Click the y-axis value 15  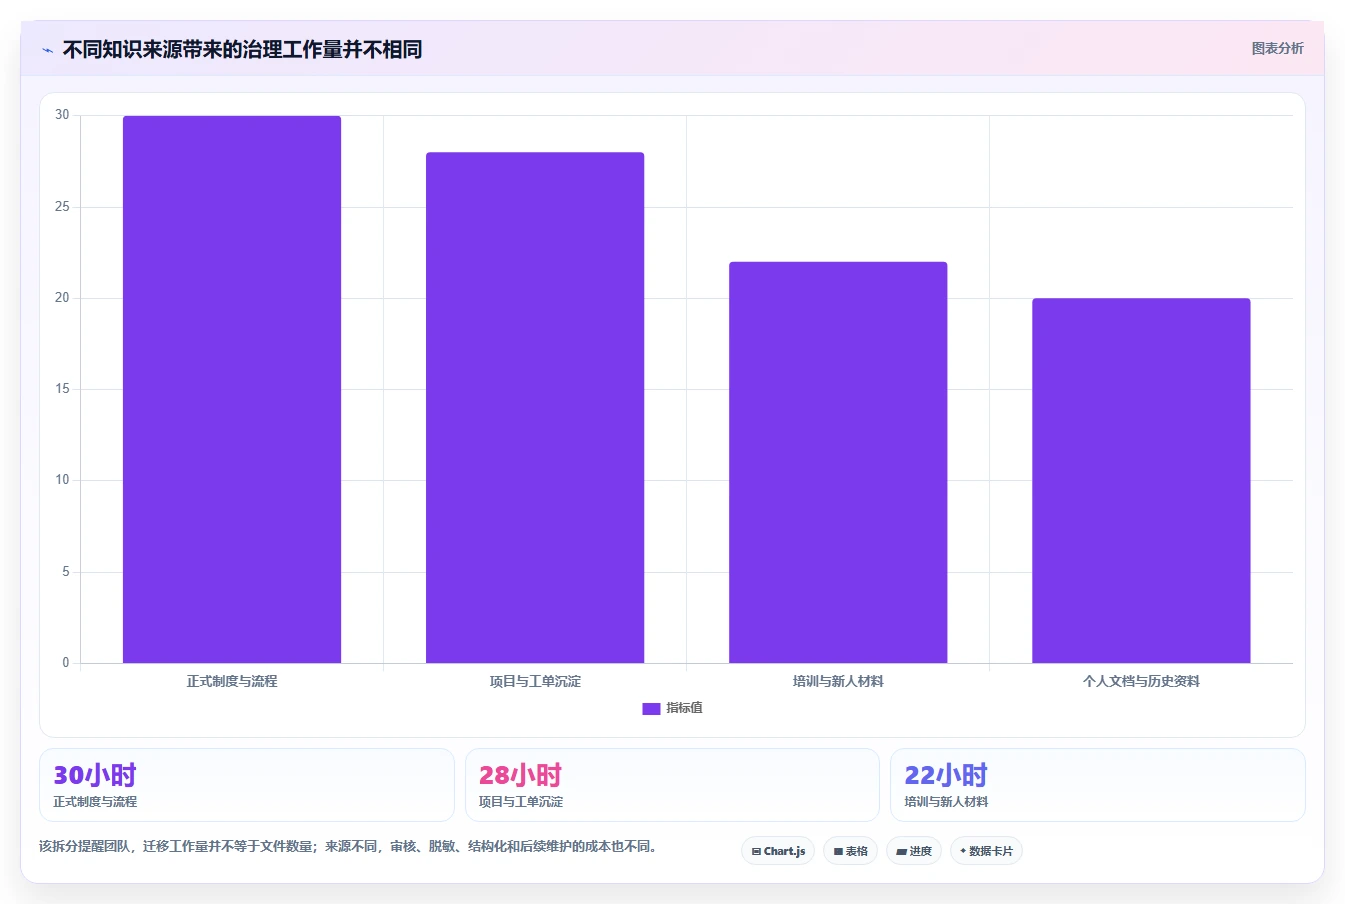[x=62, y=389]
